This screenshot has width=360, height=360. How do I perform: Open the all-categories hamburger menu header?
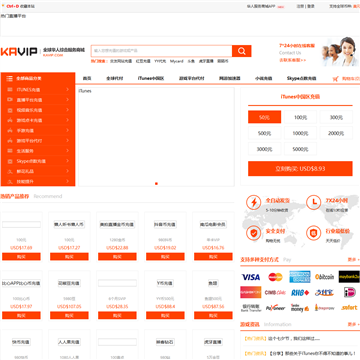(x=38, y=78)
